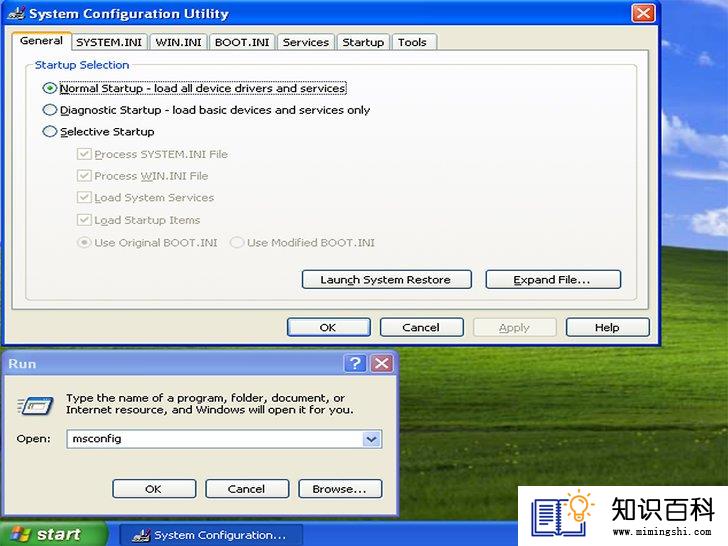Viewport: 728px width, 546px height.
Task: Click Cancel in the Run dialog
Action: point(247,489)
